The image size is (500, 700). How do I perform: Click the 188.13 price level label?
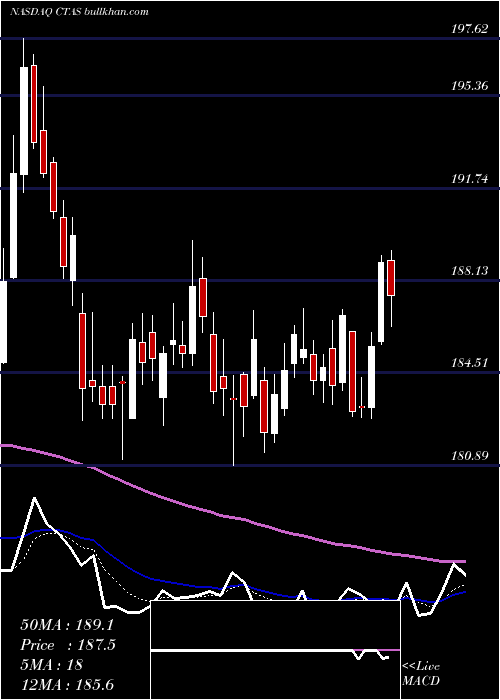(469, 271)
